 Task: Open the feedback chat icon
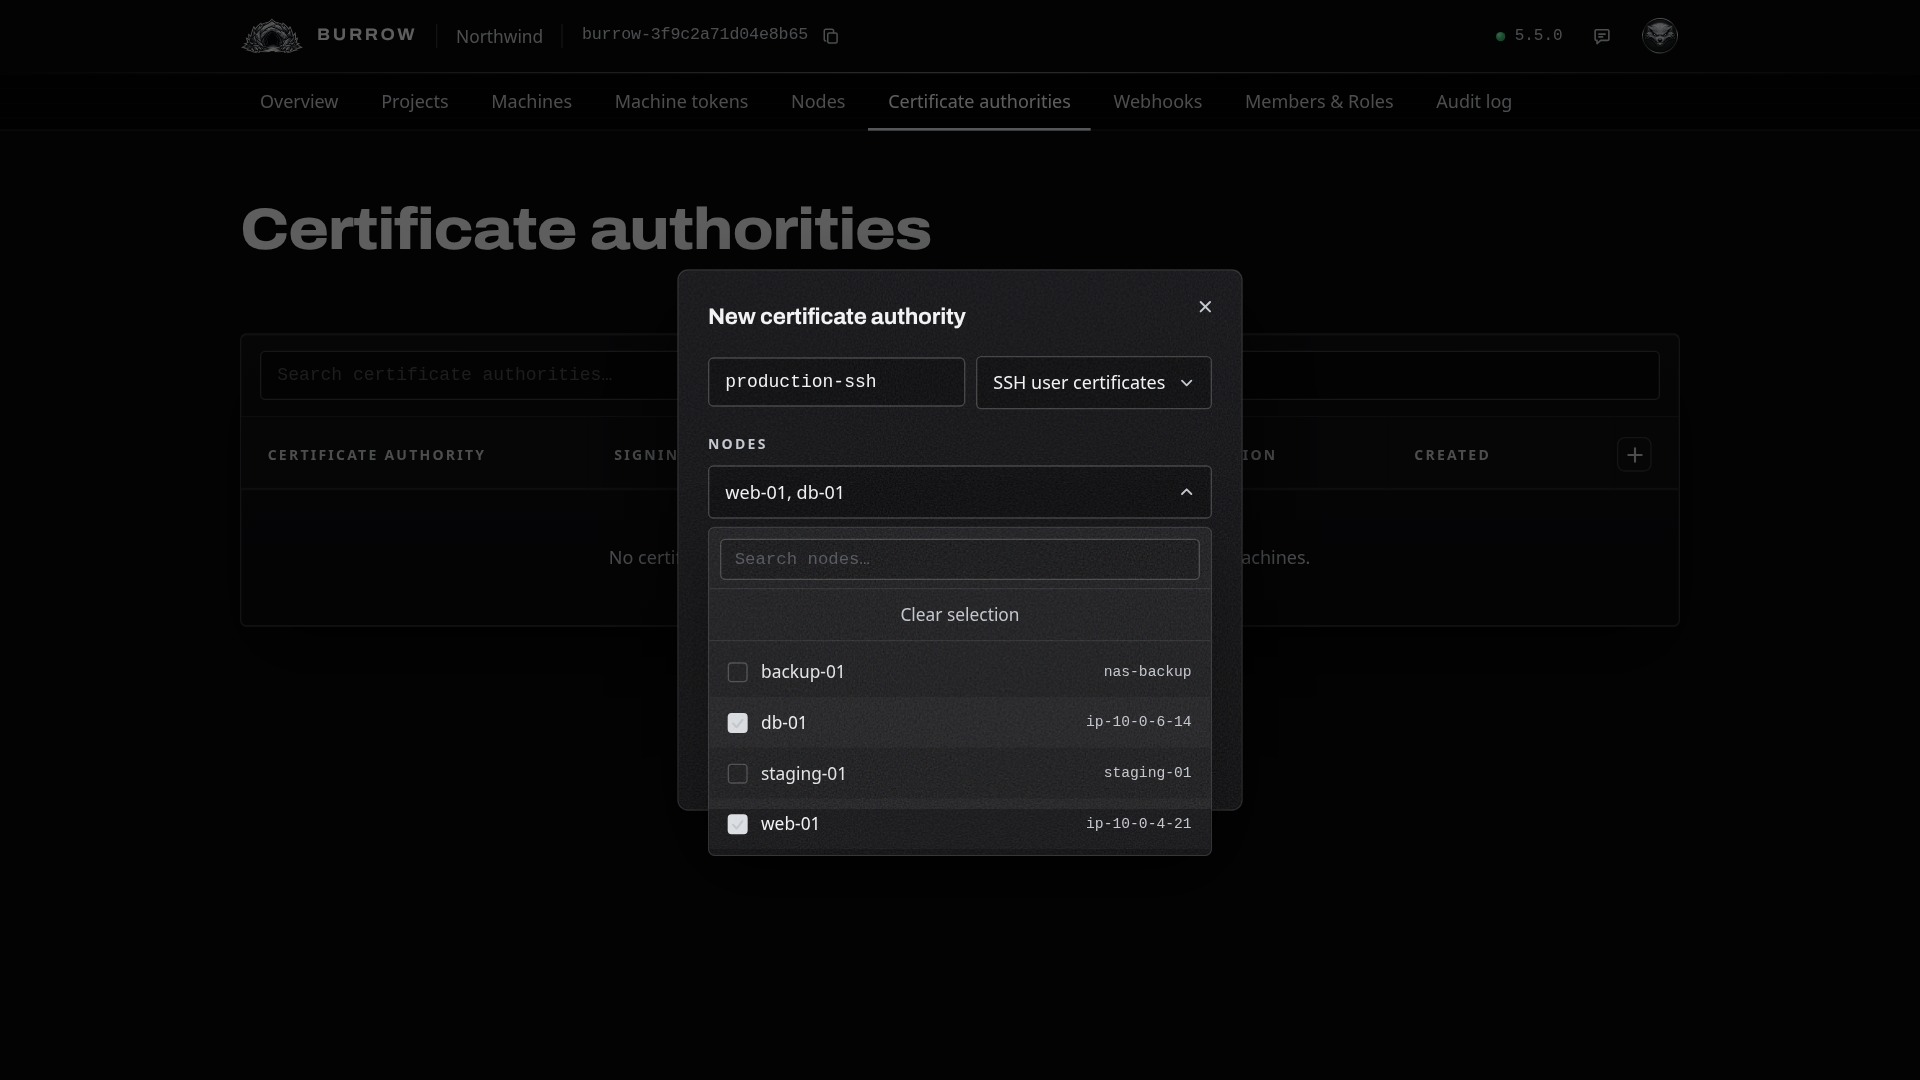tap(1602, 36)
